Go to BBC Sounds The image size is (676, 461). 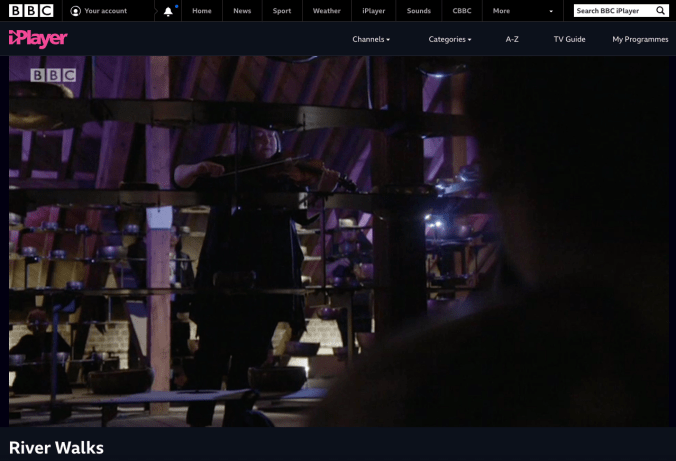(419, 11)
